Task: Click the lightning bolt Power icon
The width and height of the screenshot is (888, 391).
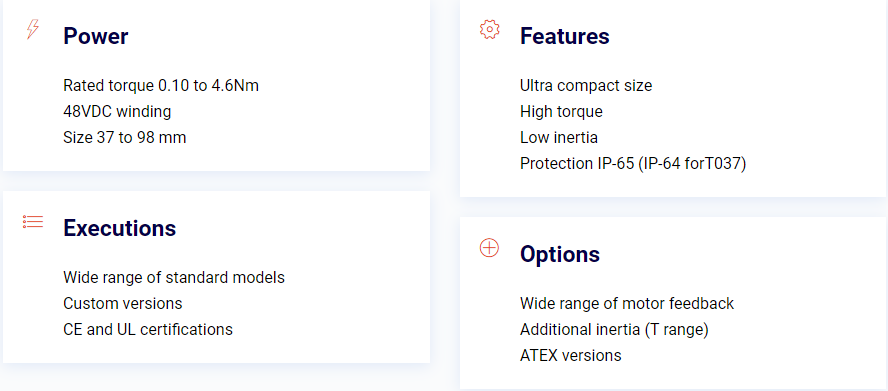Action: pyautogui.click(x=33, y=29)
